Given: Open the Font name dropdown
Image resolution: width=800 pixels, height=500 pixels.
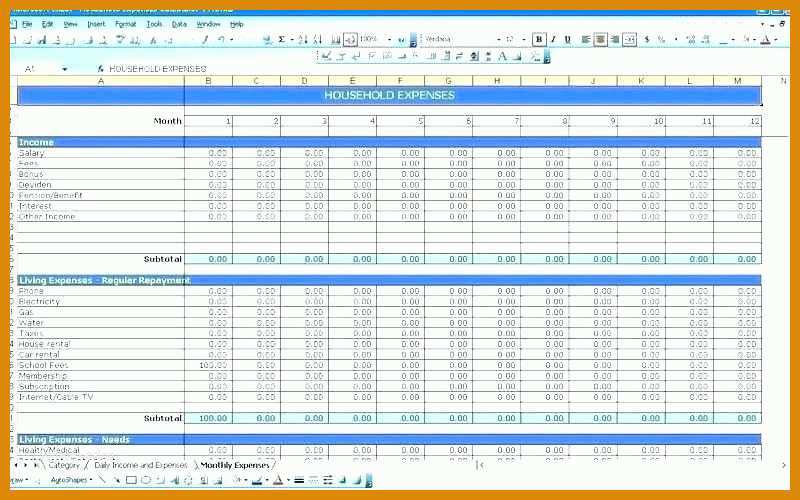Looking at the screenshot, I should coord(499,39).
